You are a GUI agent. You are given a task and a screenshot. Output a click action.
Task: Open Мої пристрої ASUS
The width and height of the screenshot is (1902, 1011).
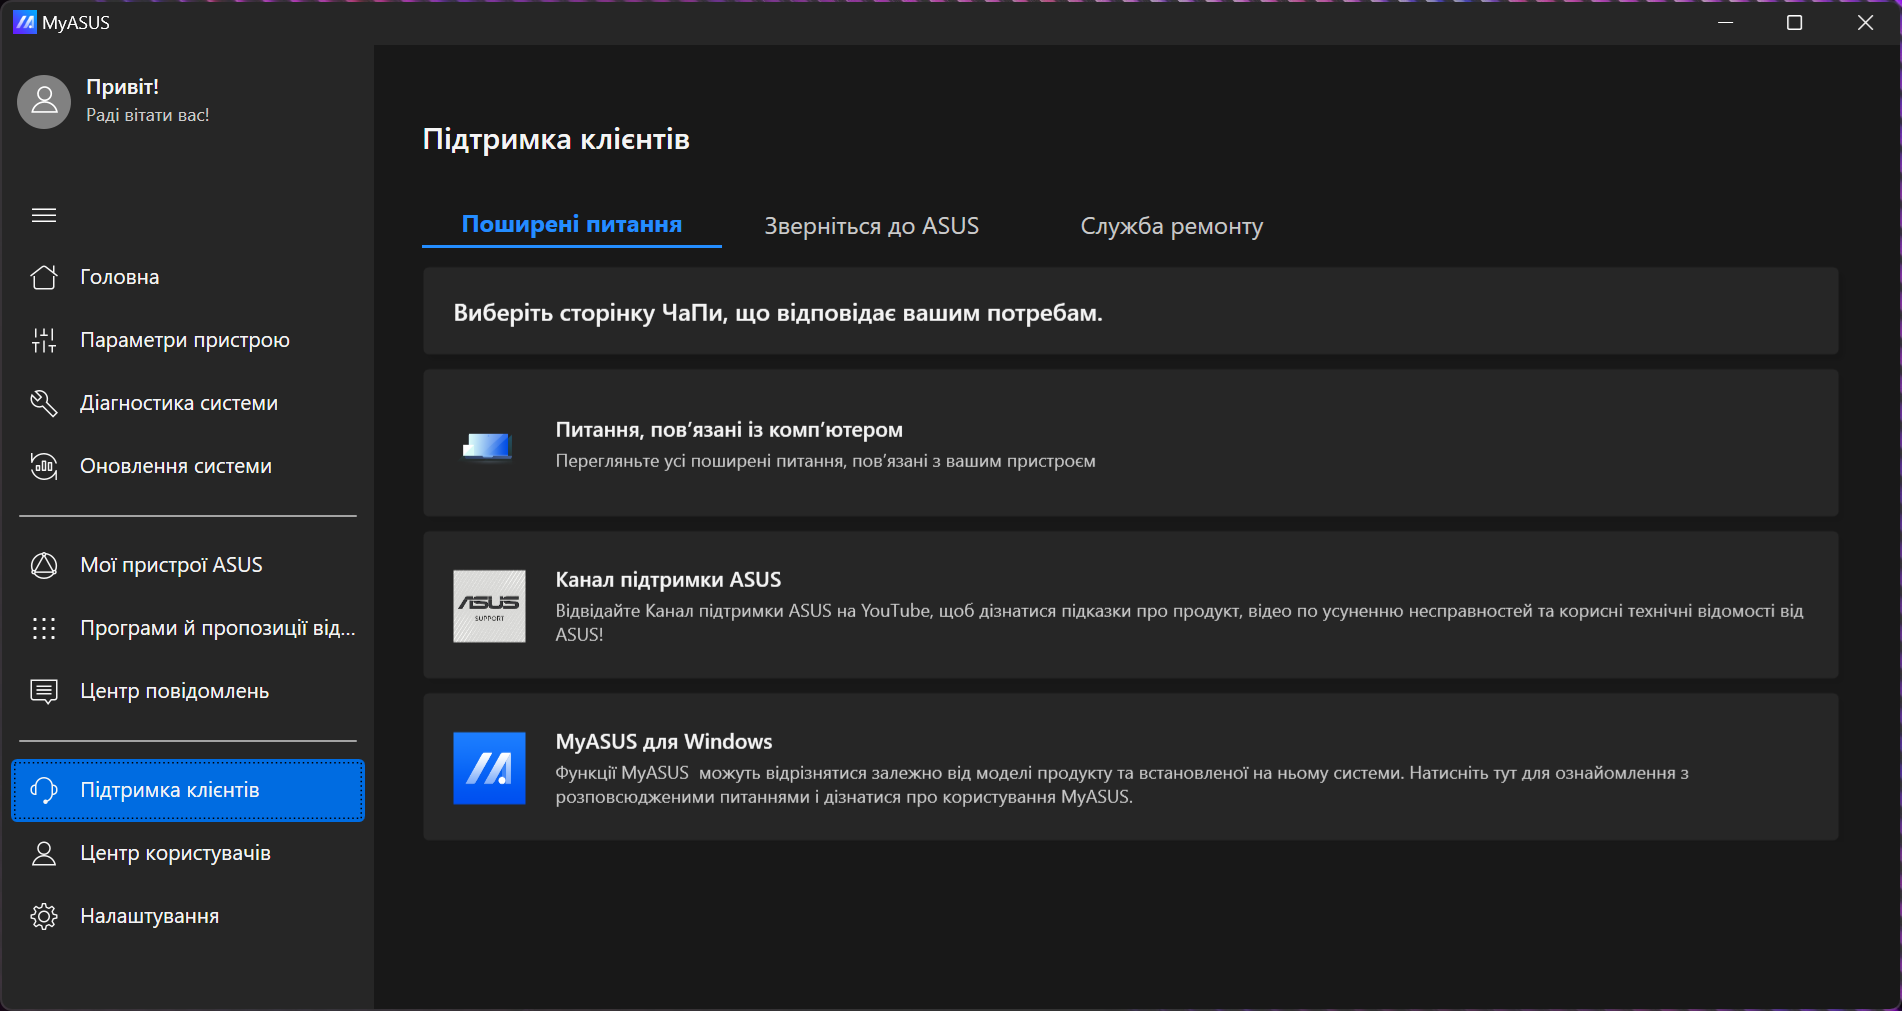(x=170, y=564)
